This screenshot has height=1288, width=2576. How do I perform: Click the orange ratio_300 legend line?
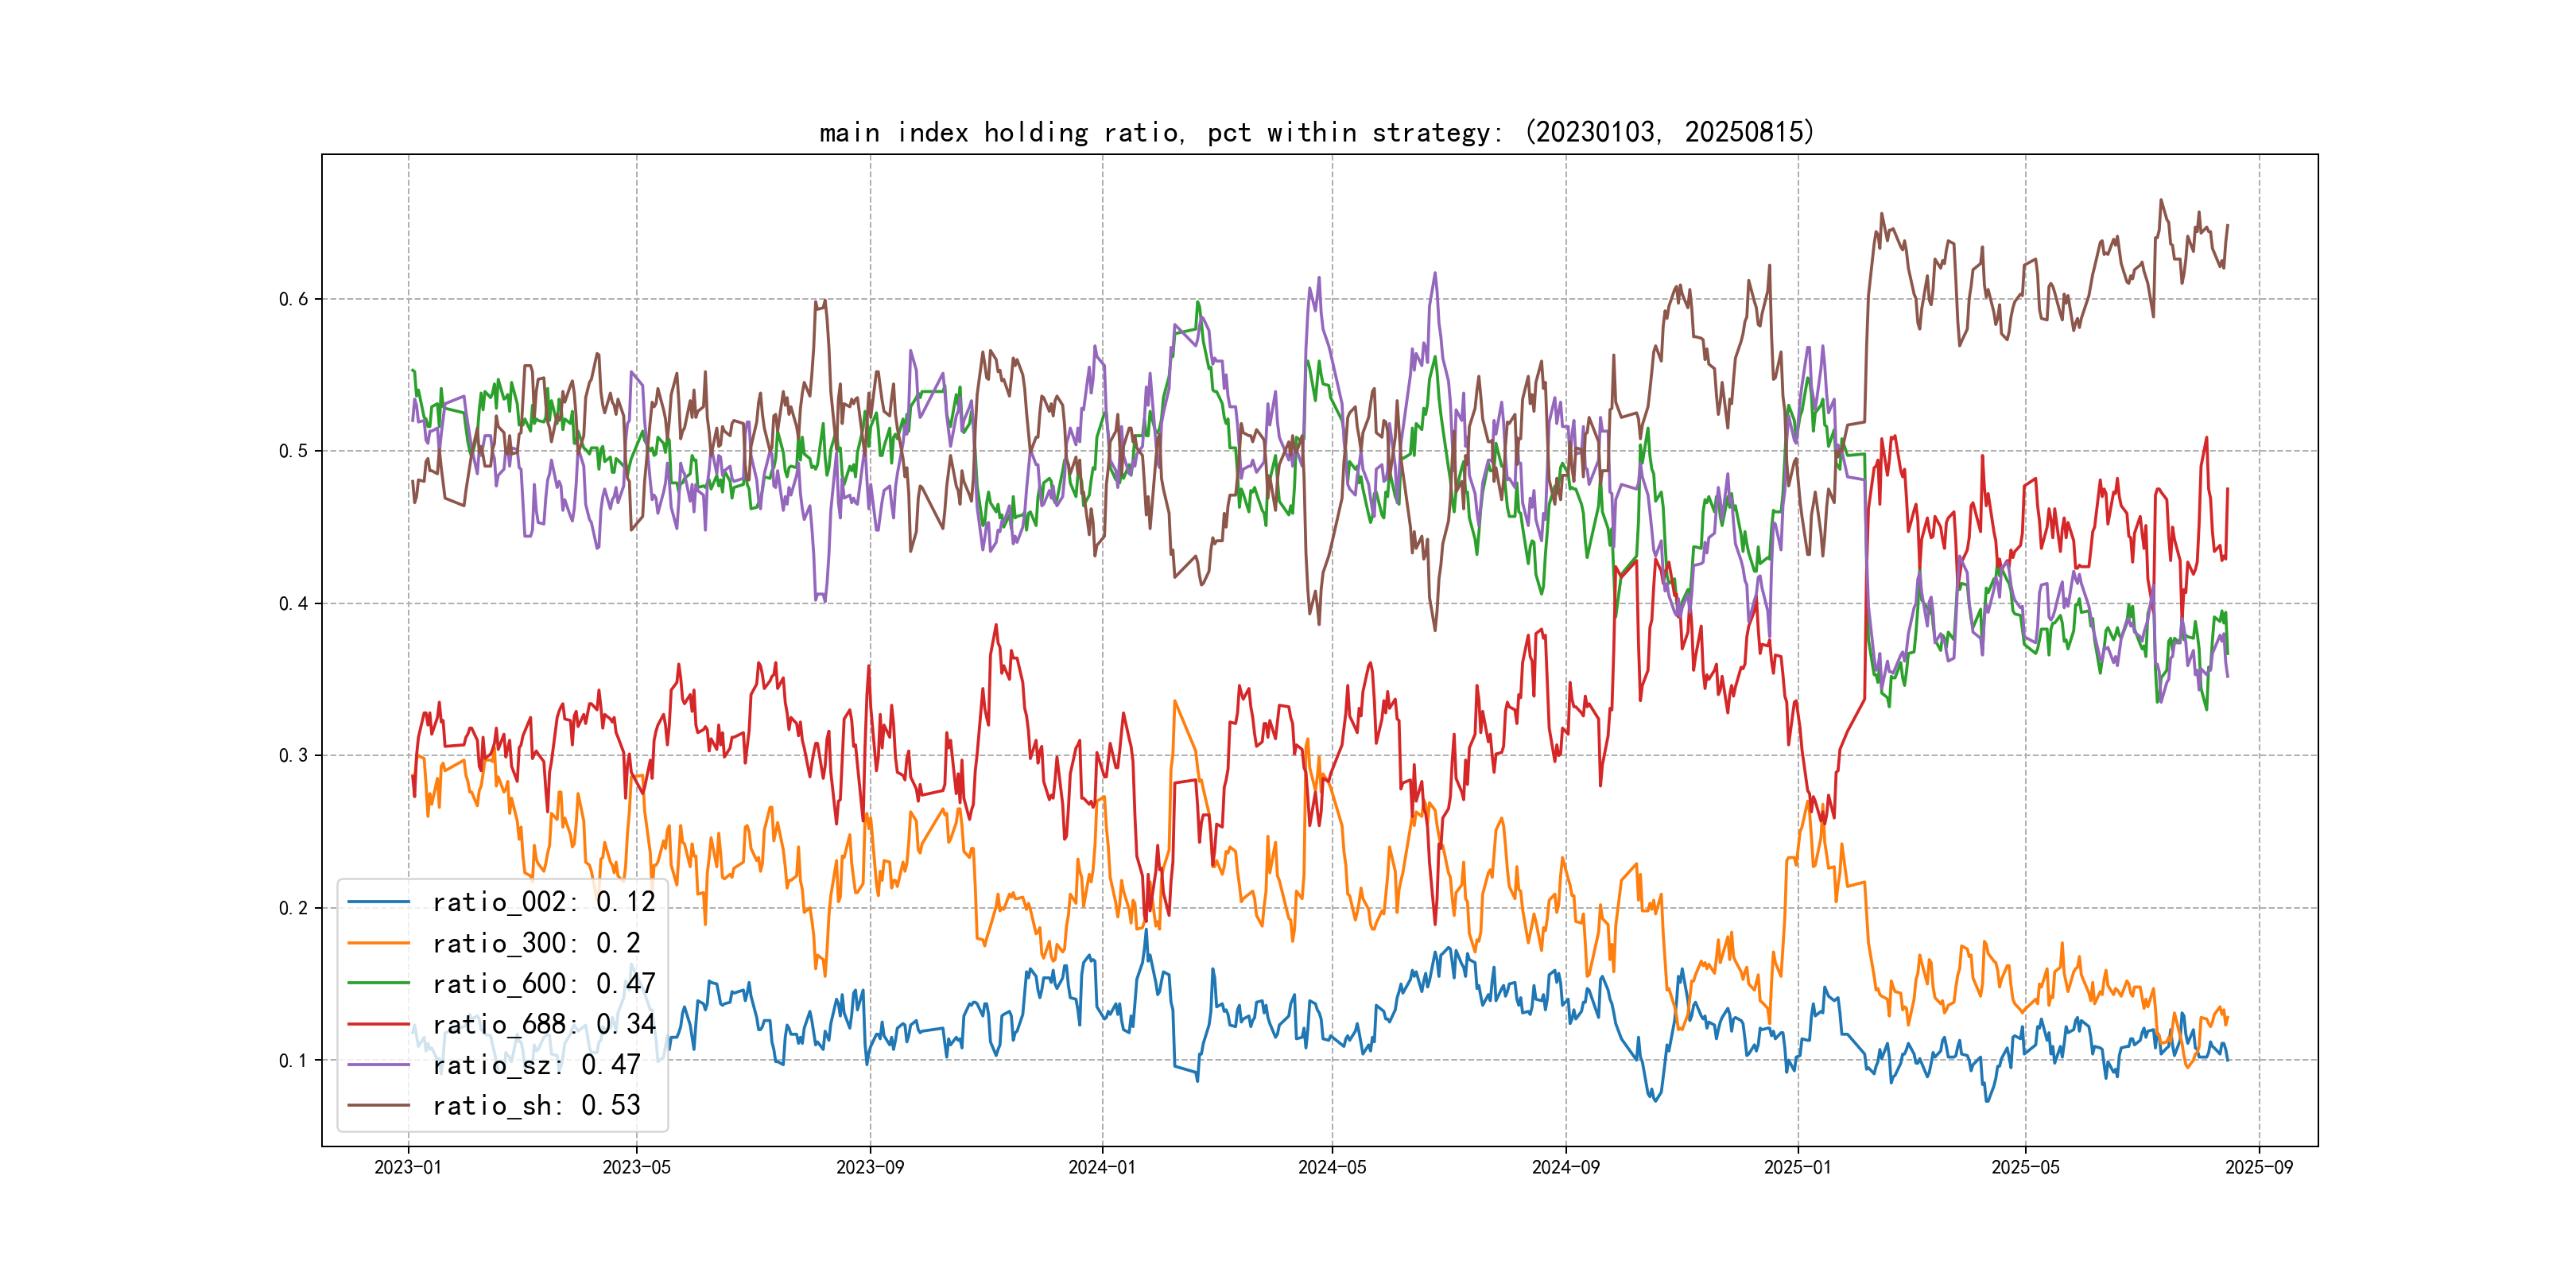coord(378,943)
